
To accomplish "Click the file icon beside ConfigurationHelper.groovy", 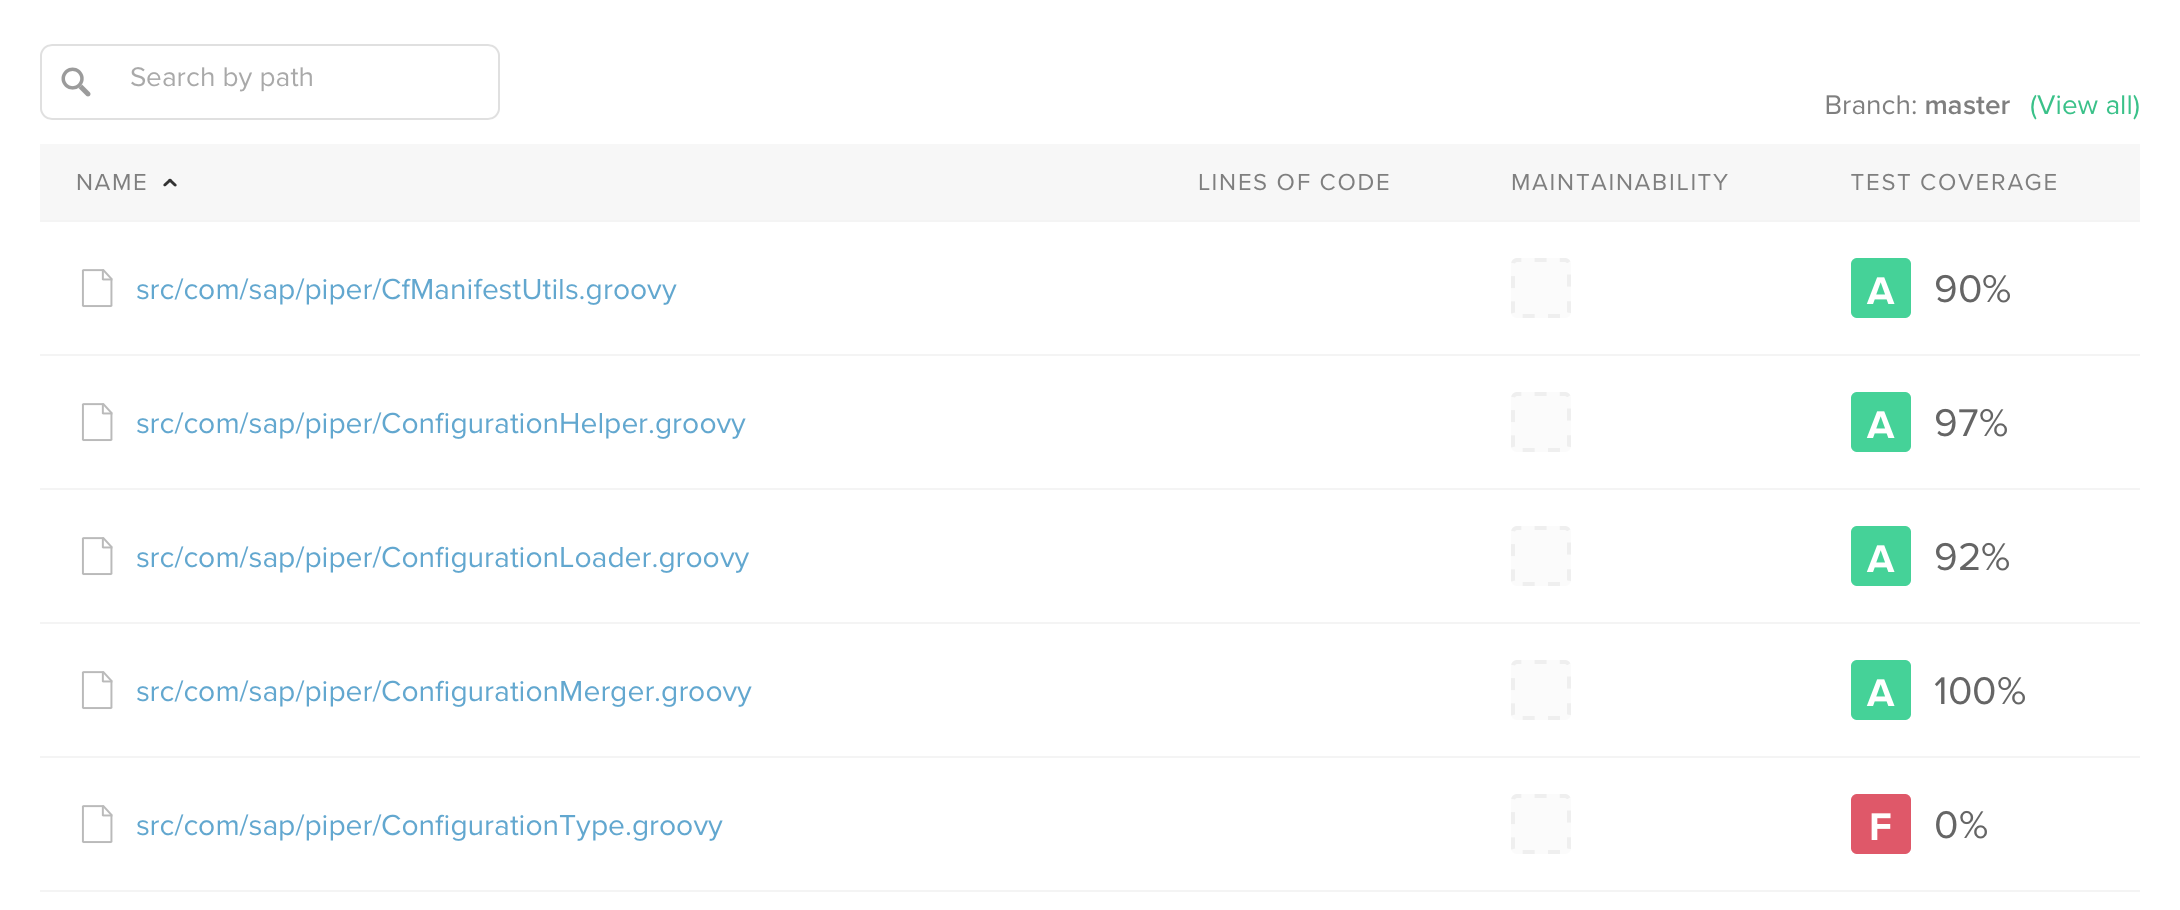I will click(x=96, y=422).
